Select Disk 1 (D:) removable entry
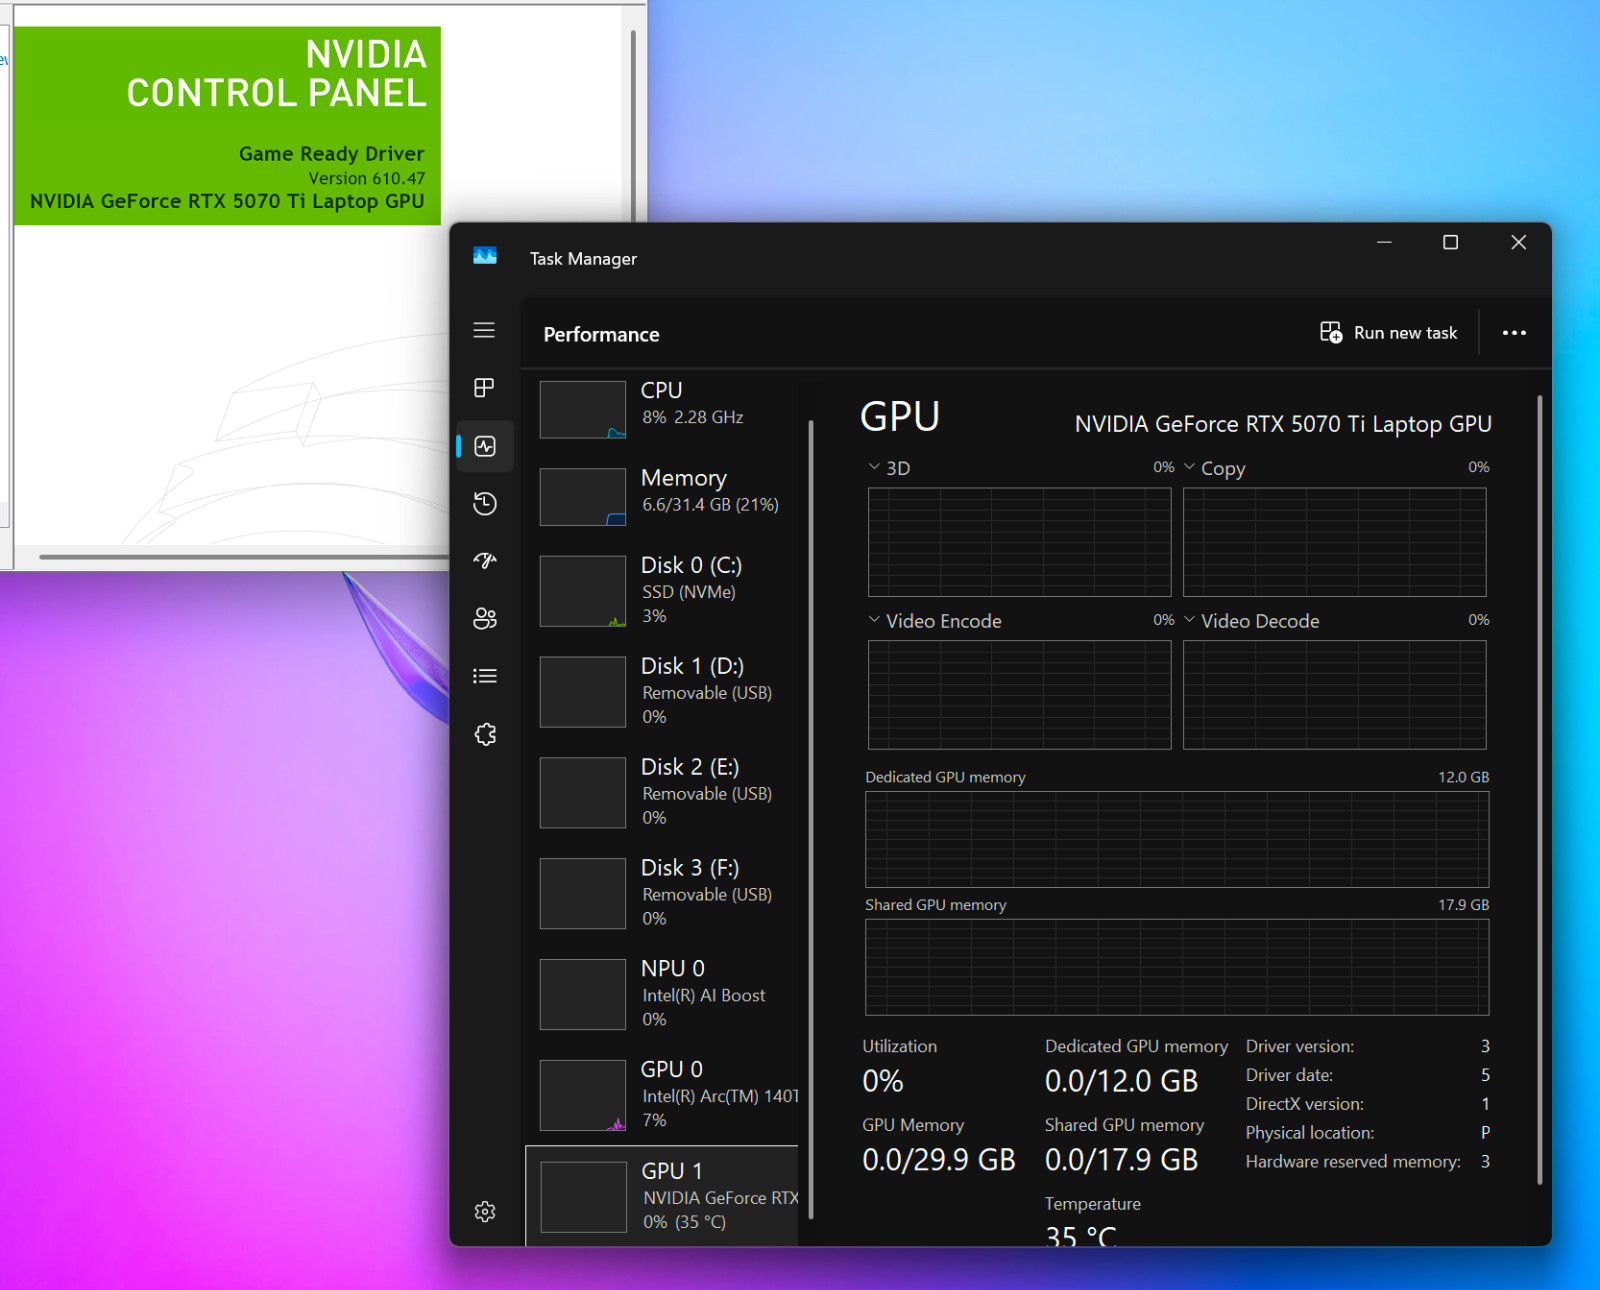1600x1290 pixels. (x=662, y=691)
